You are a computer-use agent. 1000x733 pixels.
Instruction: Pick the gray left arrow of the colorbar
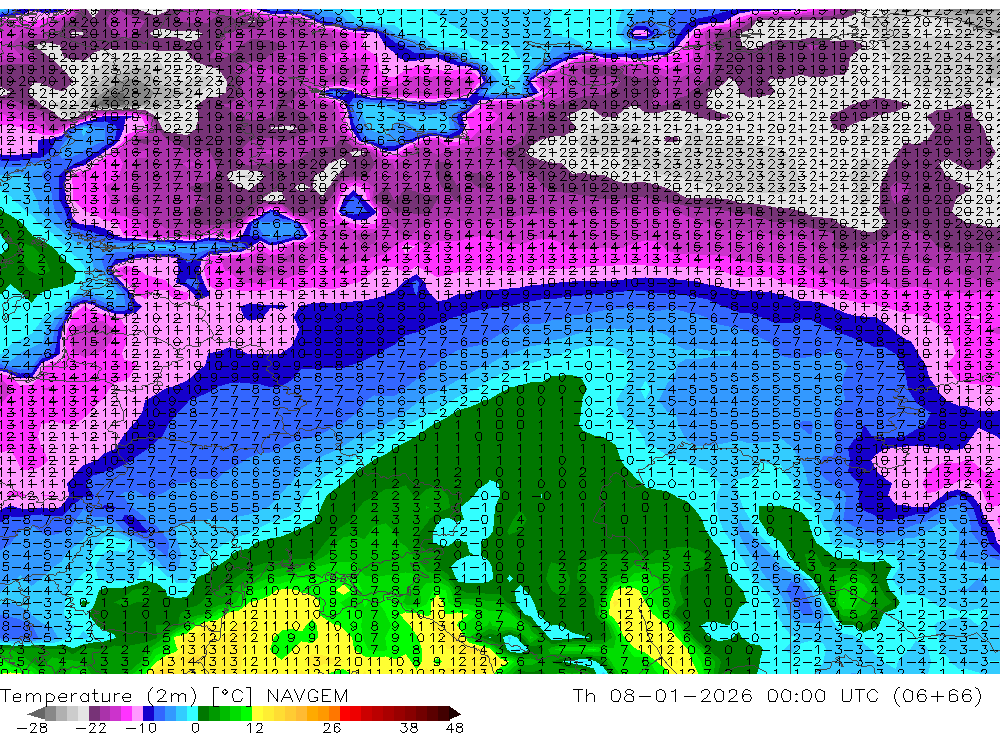[36, 714]
